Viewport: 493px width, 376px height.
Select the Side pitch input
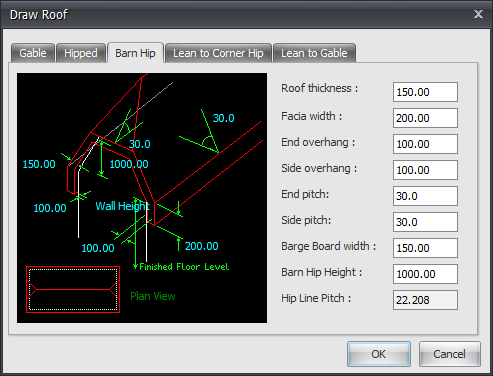[x=425, y=222]
